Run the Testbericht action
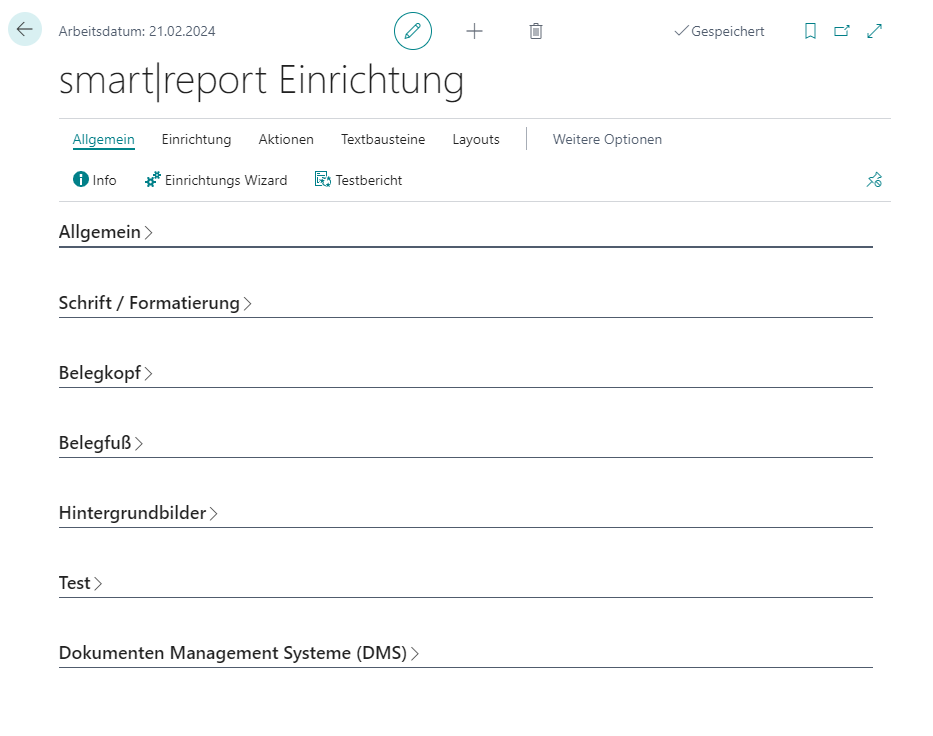The width and height of the screenshot is (933, 736). pos(359,180)
